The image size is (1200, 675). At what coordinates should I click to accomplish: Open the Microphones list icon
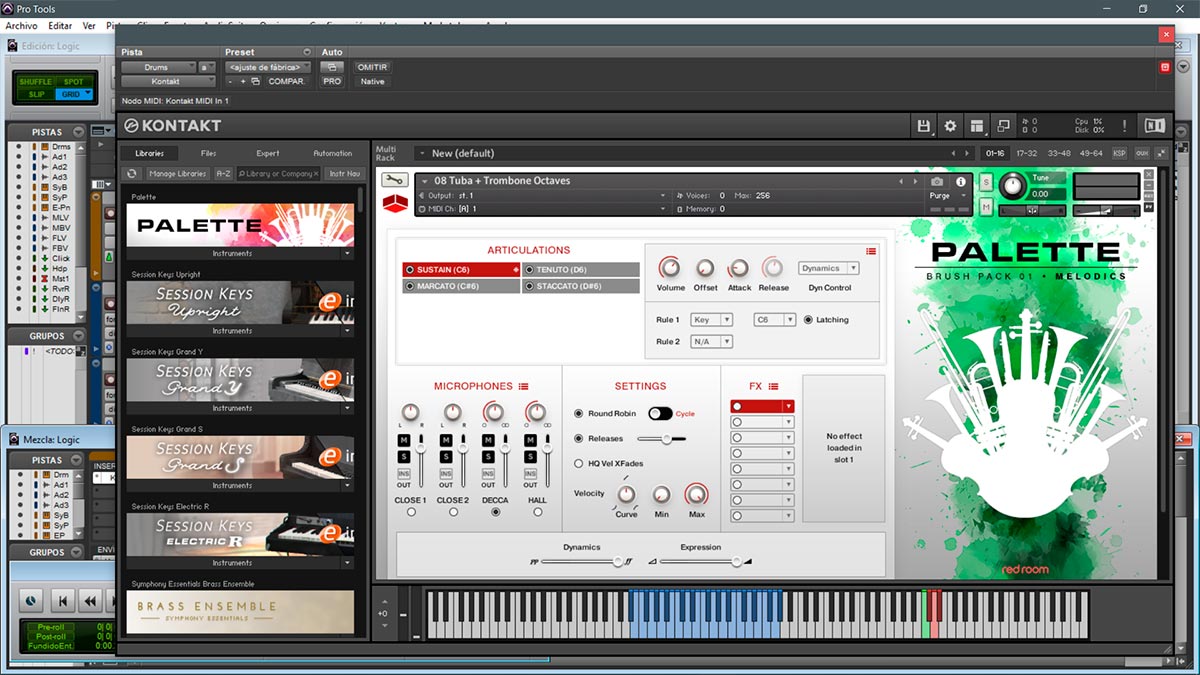pyautogui.click(x=523, y=386)
